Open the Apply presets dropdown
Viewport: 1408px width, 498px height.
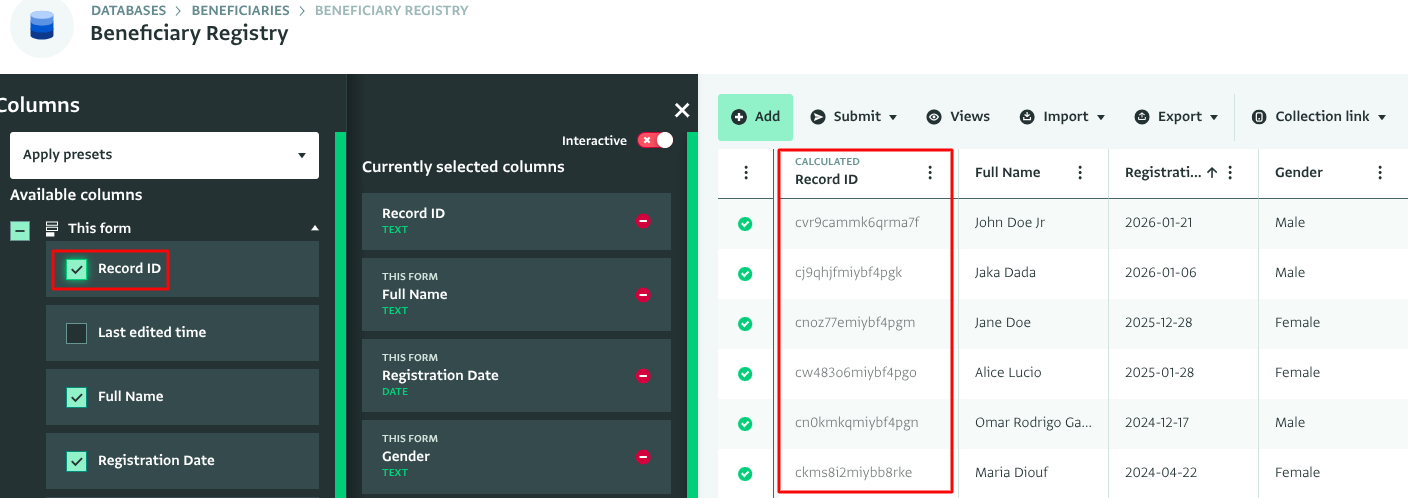coord(164,155)
